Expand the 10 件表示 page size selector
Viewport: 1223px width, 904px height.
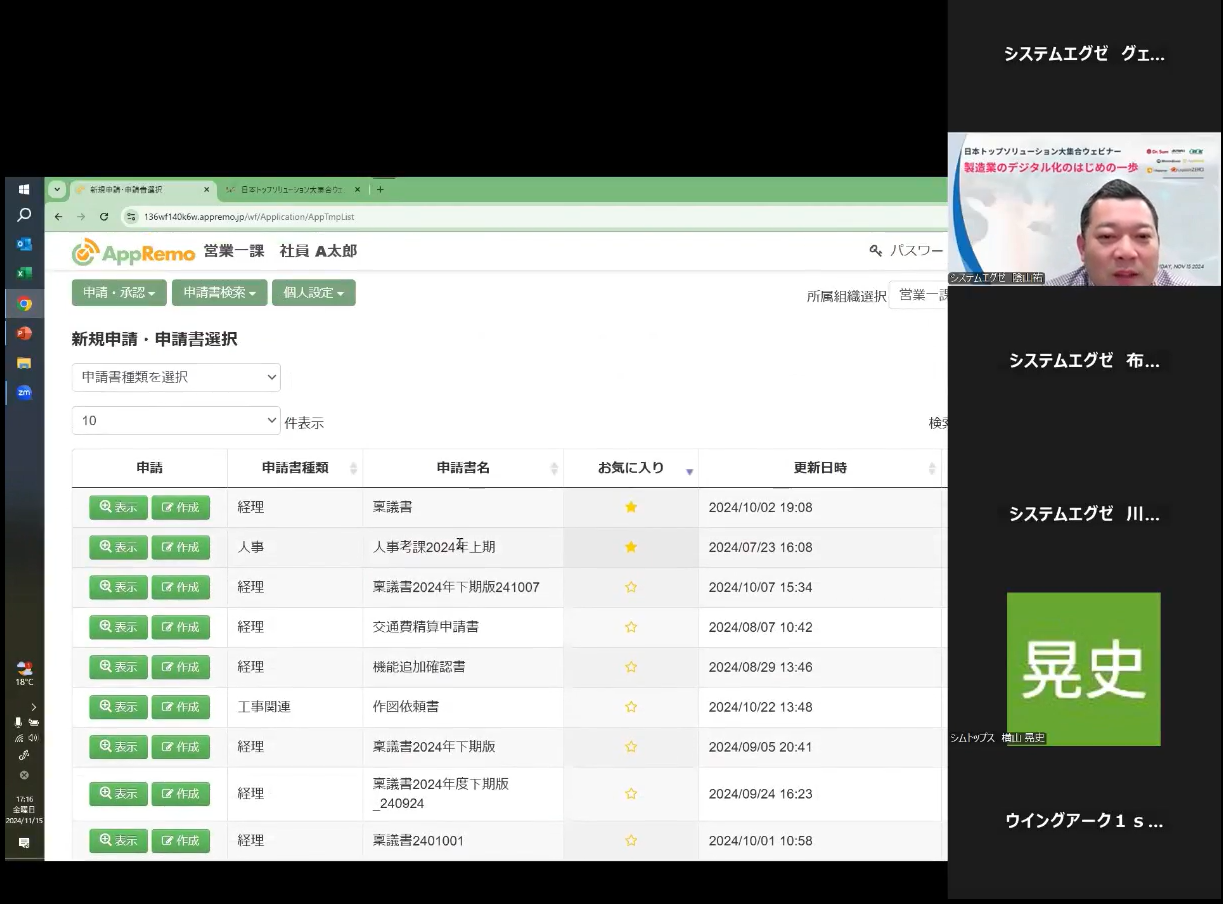pos(176,421)
